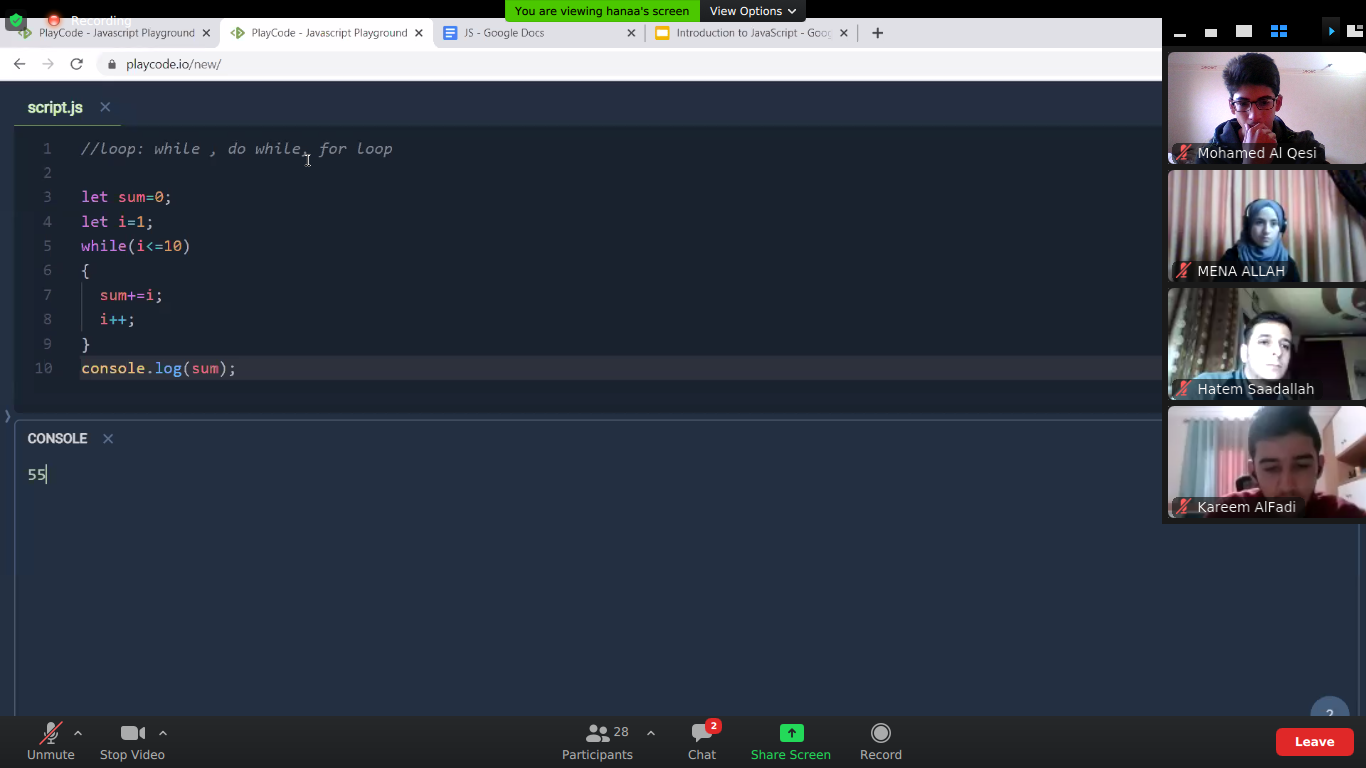Unmute the microphone
The width and height of the screenshot is (1366, 768).
50,742
